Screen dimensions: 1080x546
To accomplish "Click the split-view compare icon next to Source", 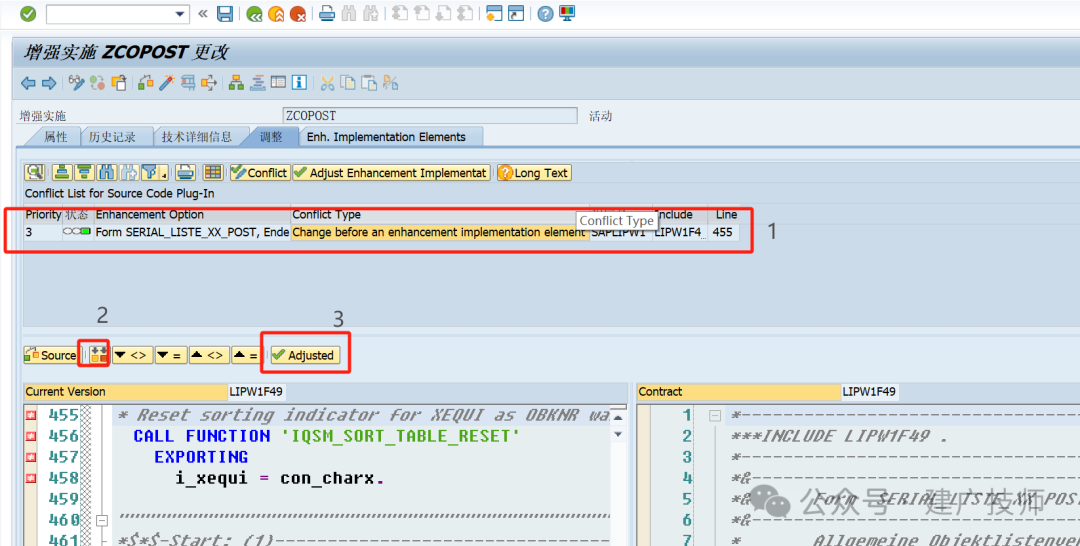I will point(98,355).
